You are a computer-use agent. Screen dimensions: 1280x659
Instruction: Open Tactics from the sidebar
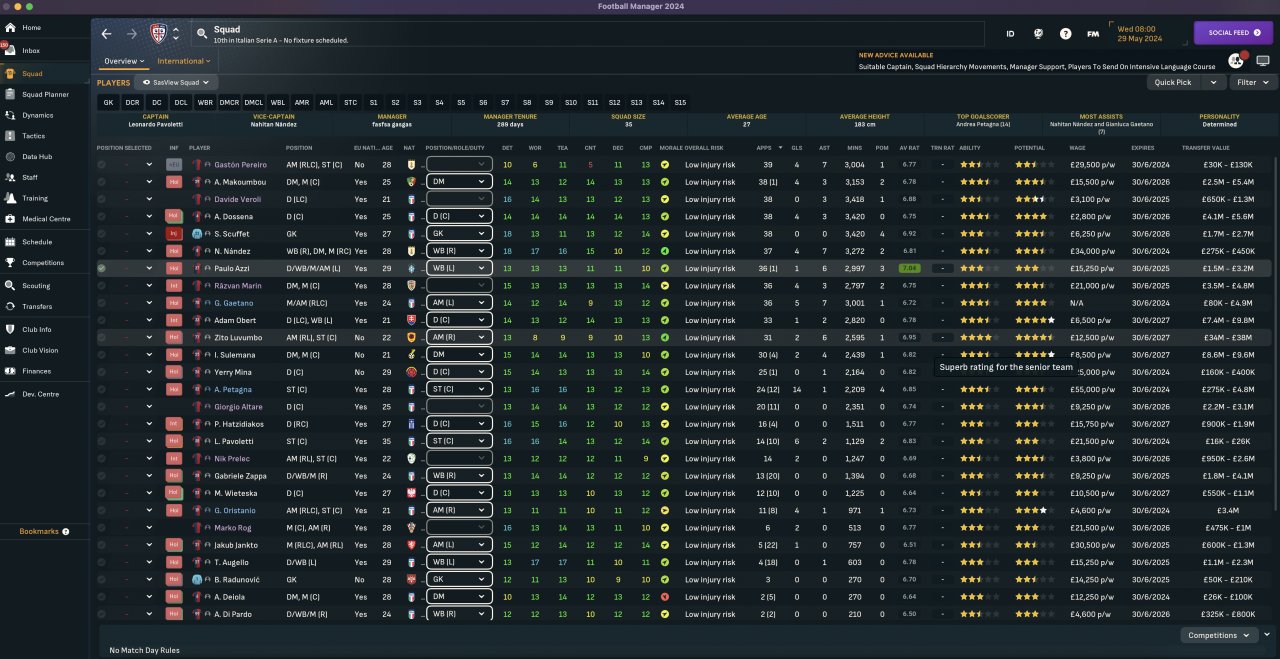point(33,136)
